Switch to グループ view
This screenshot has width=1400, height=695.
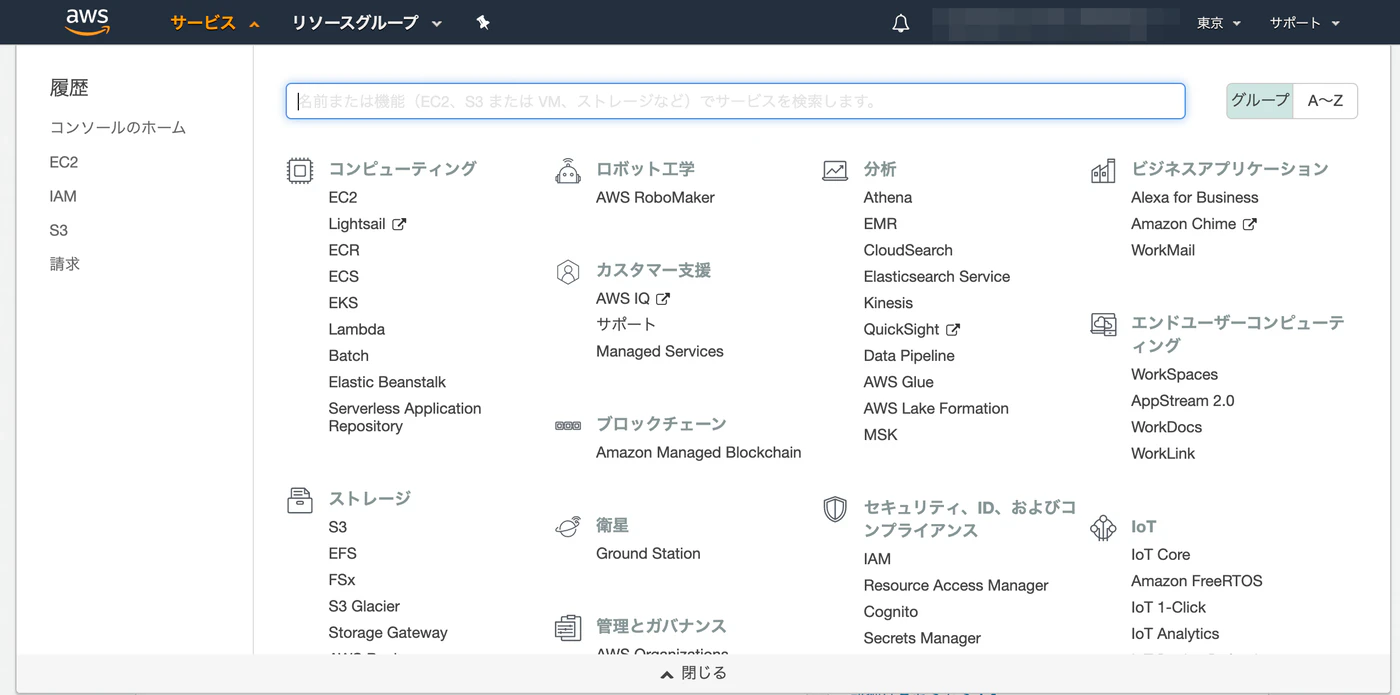coord(1260,101)
